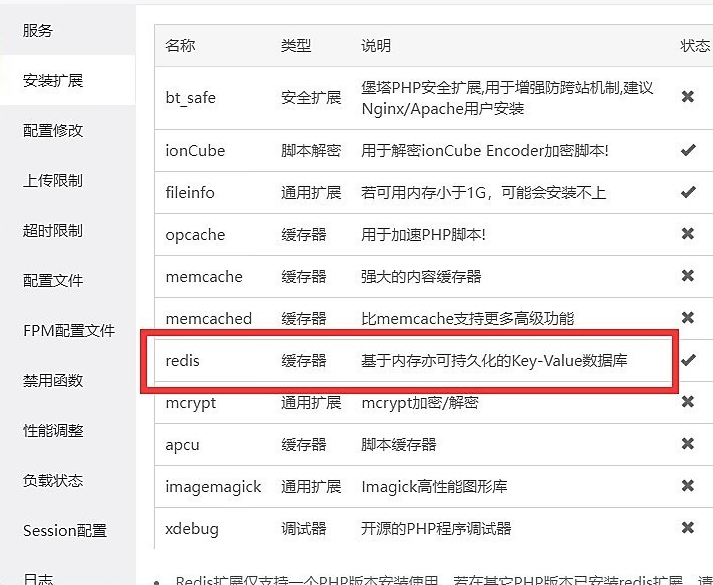Select the memcache name cell
The width and height of the screenshot is (713, 585).
204,276
